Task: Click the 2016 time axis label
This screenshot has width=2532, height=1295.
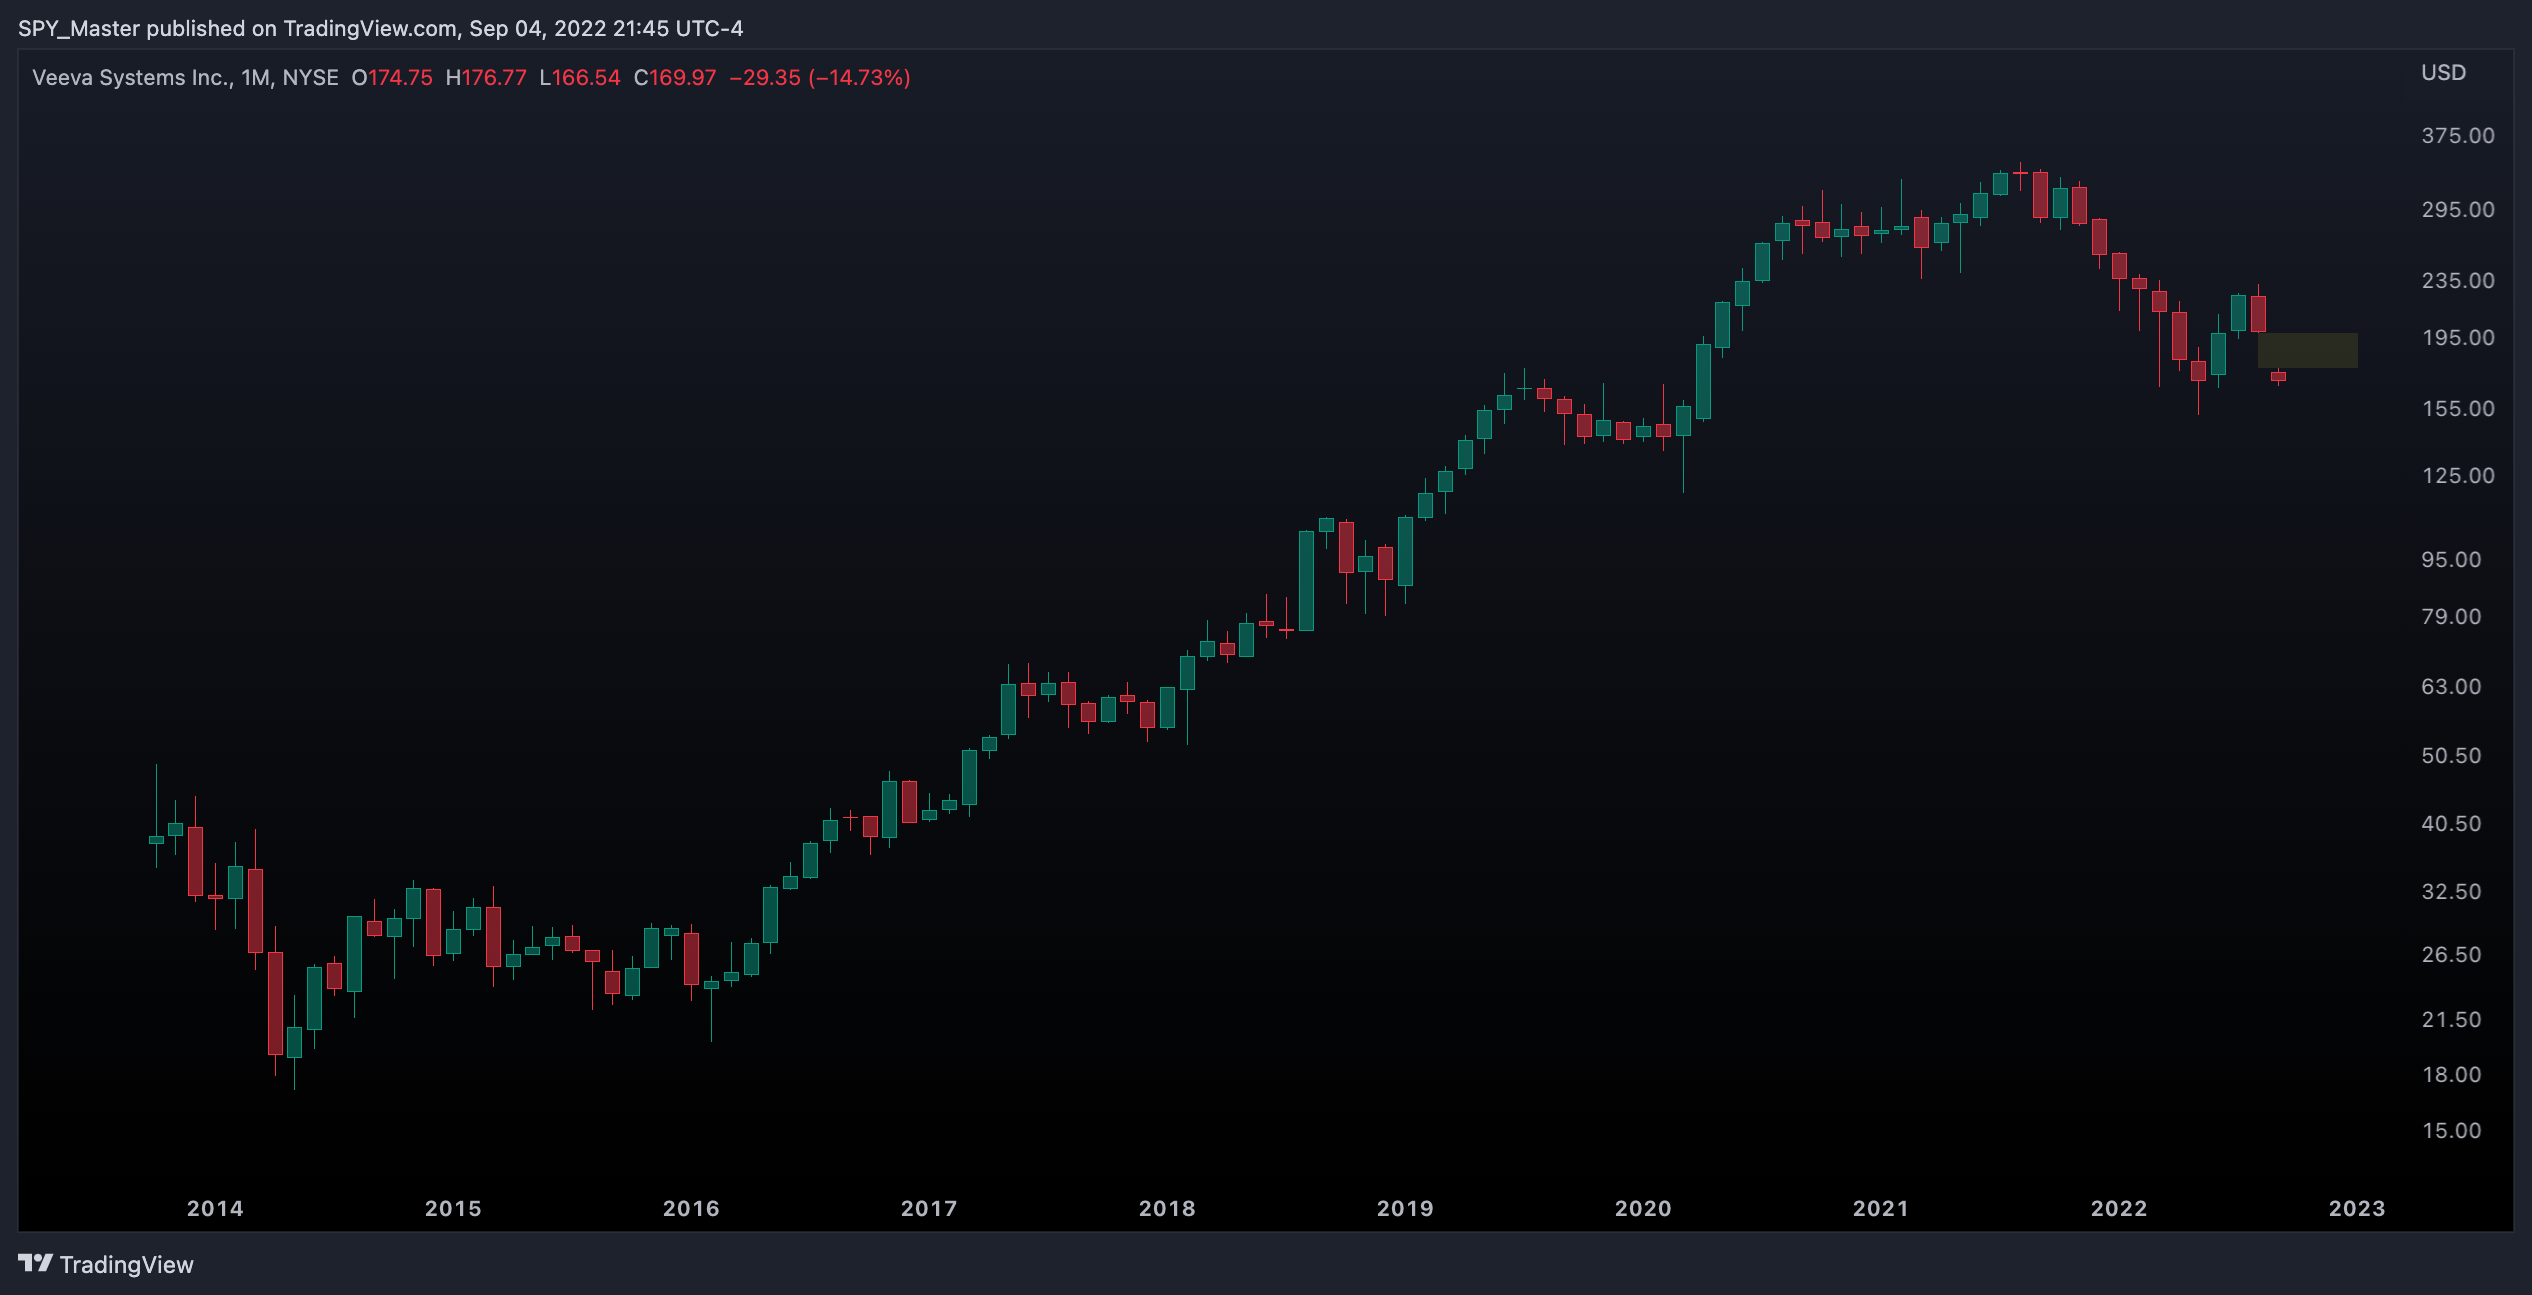Action: [x=691, y=1209]
